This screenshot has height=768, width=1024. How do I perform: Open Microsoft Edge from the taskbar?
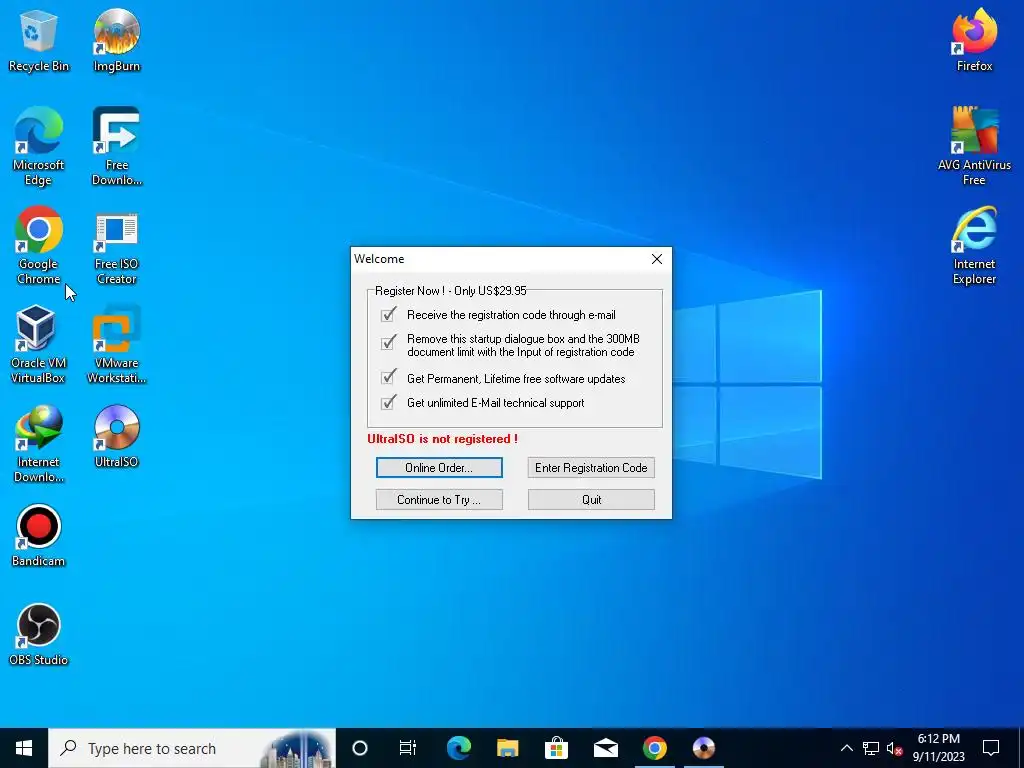(458, 748)
